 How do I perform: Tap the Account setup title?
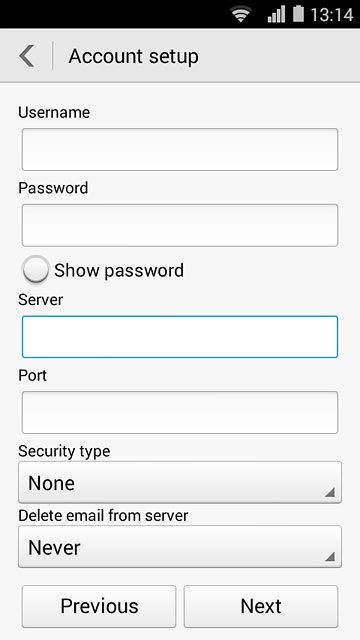click(133, 56)
